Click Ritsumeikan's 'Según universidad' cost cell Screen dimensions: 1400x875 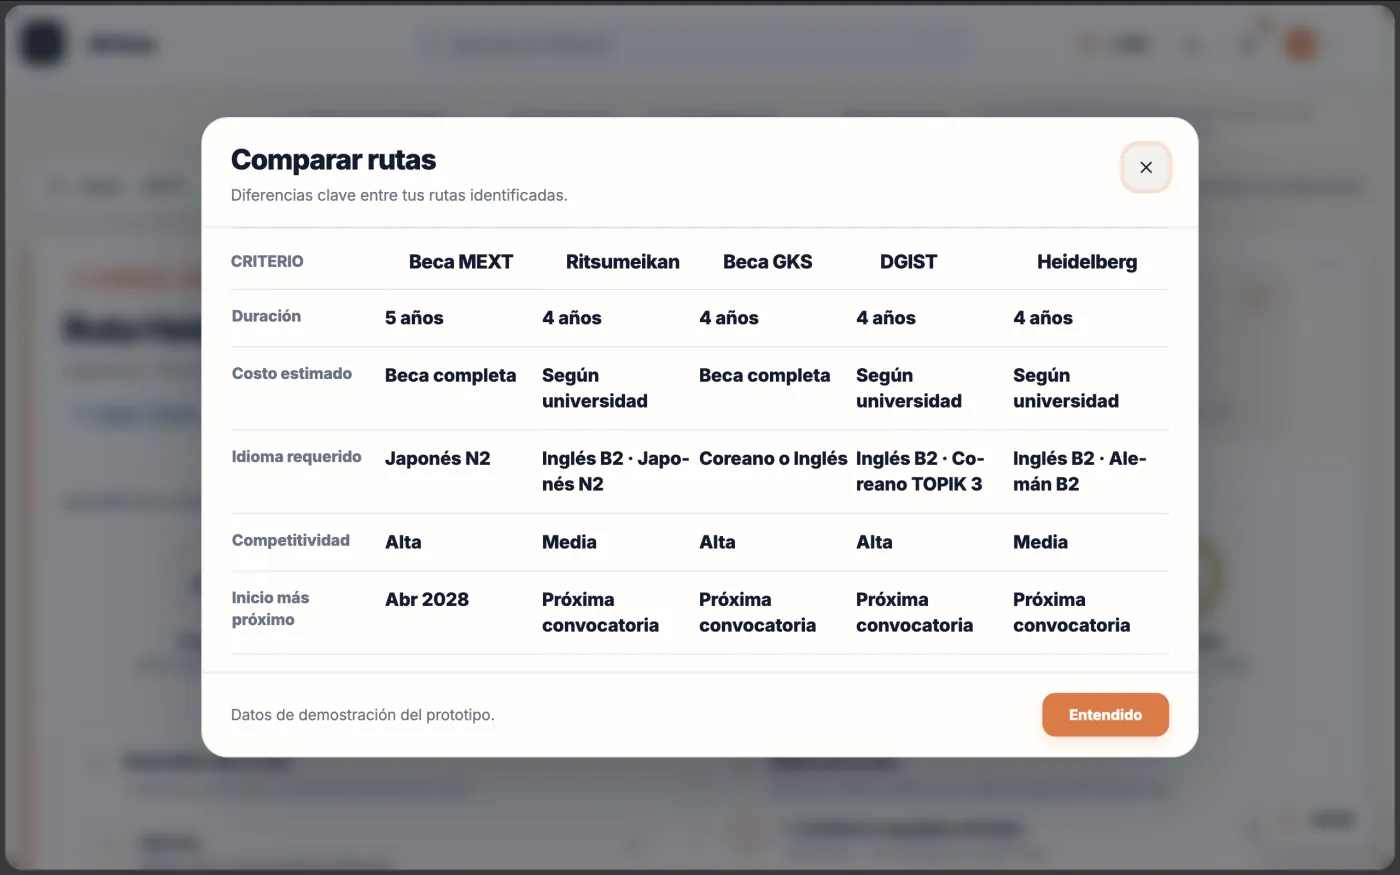click(595, 388)
